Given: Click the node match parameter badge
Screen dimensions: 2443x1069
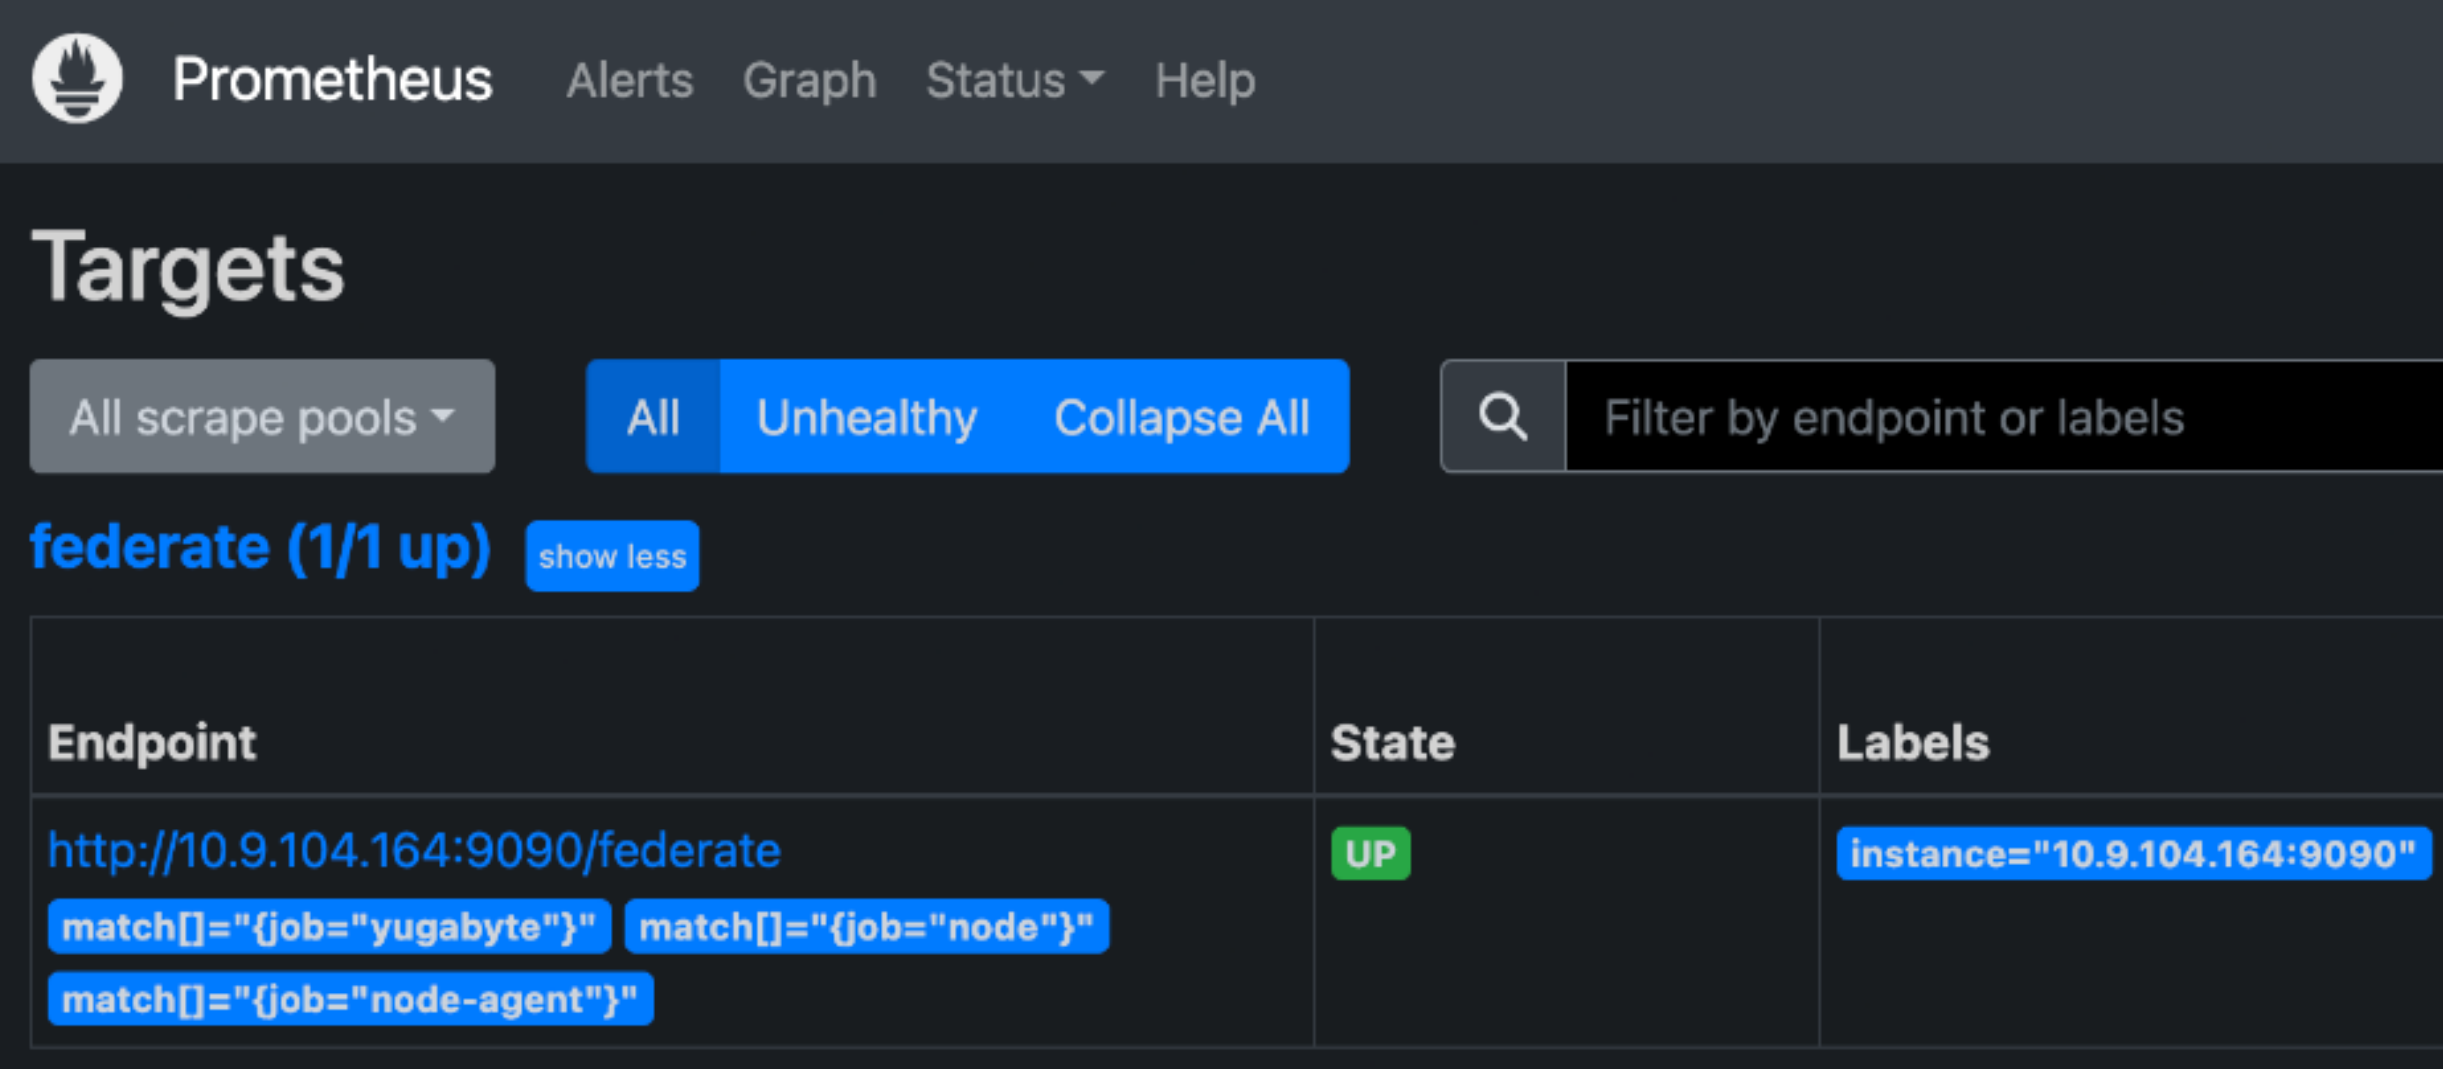Looking at the screenshot, I should pyautogui.click(x=867, y=927).
